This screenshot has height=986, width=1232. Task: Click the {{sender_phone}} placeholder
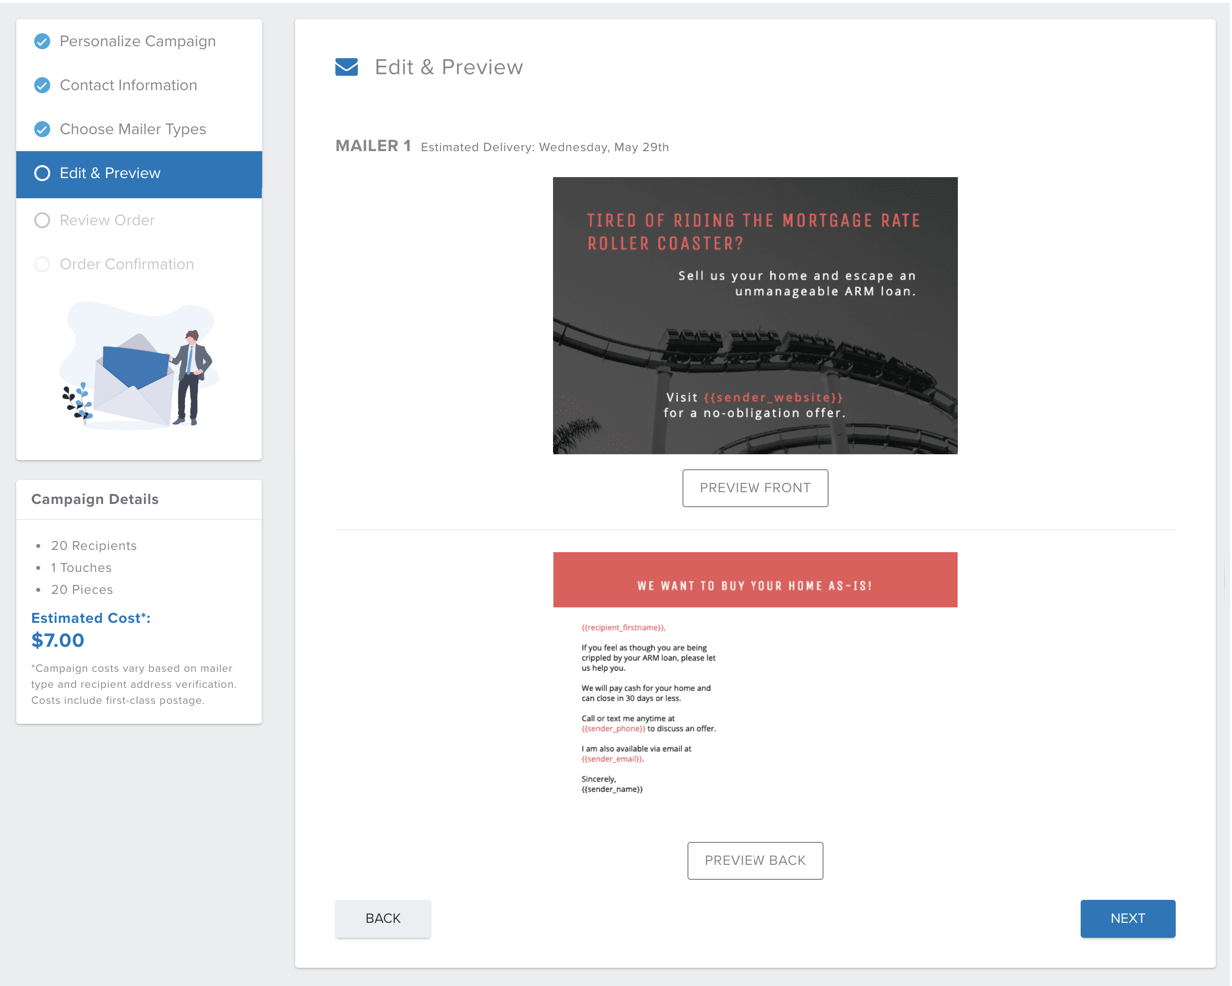click(613, 729)
